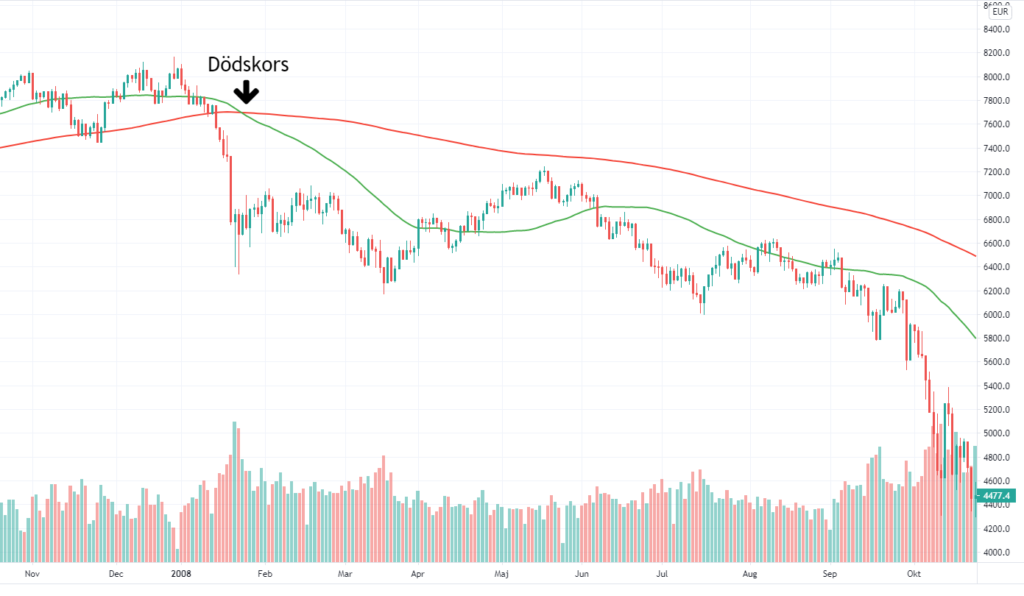Click the Okt month label
The height and width of the screenshot is (596, 1024).
pyautogui.click(x=912, y=574)
